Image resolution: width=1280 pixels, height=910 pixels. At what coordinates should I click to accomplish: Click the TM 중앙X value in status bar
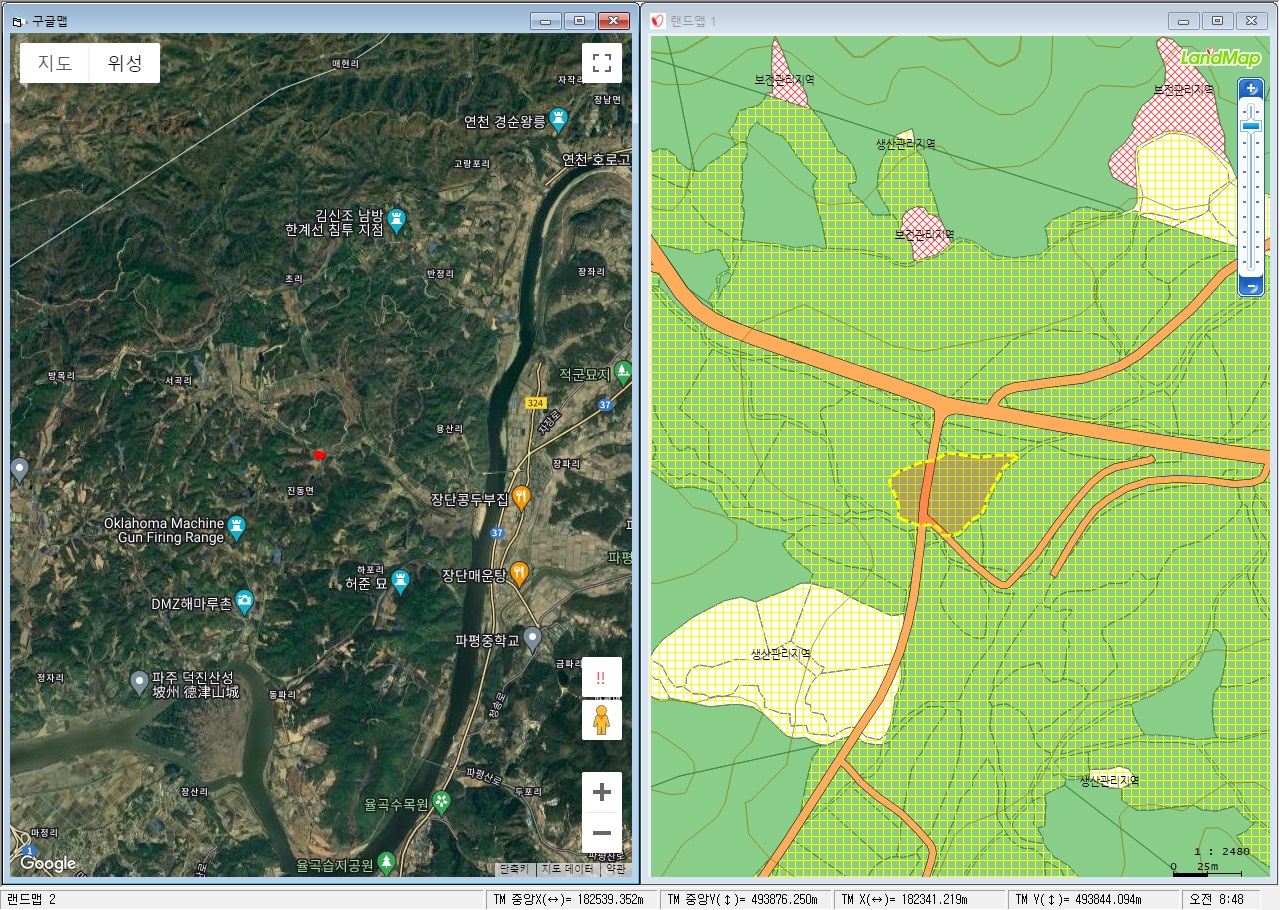(573, 899)
